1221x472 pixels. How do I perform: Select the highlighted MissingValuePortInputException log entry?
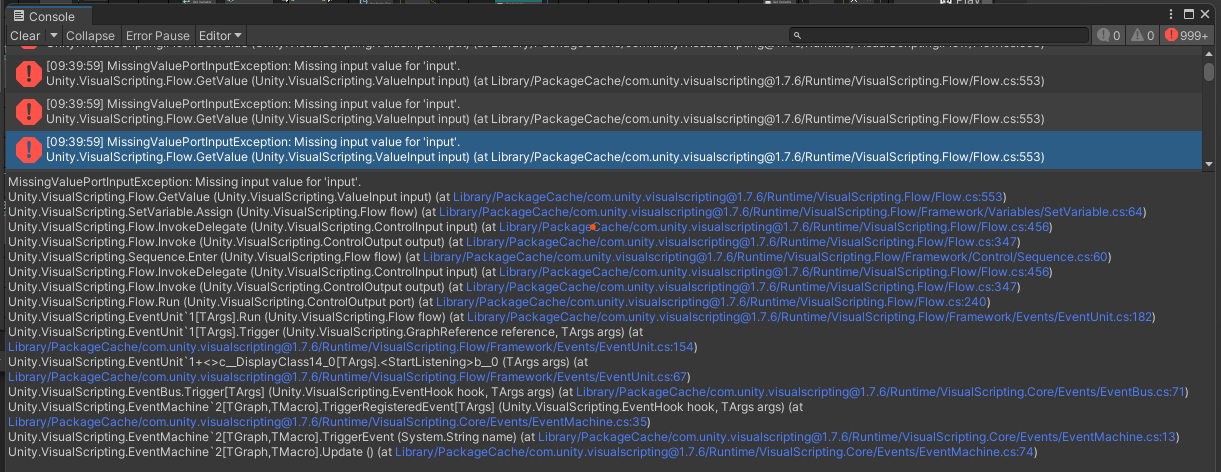[604, 150]
